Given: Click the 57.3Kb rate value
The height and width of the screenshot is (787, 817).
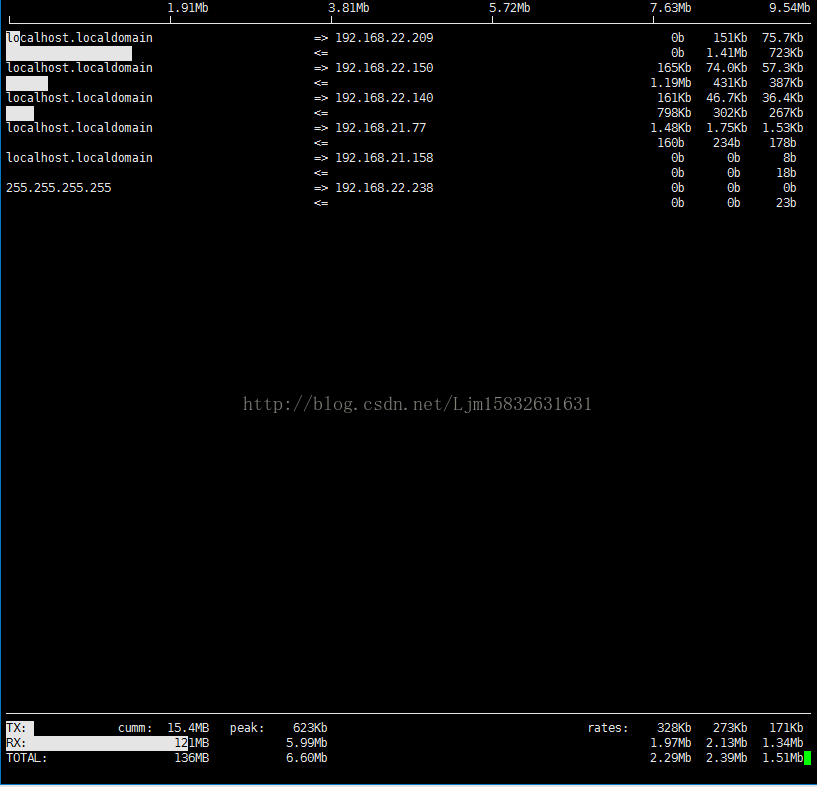Looking at the screenshot, I should pos(783,68).
